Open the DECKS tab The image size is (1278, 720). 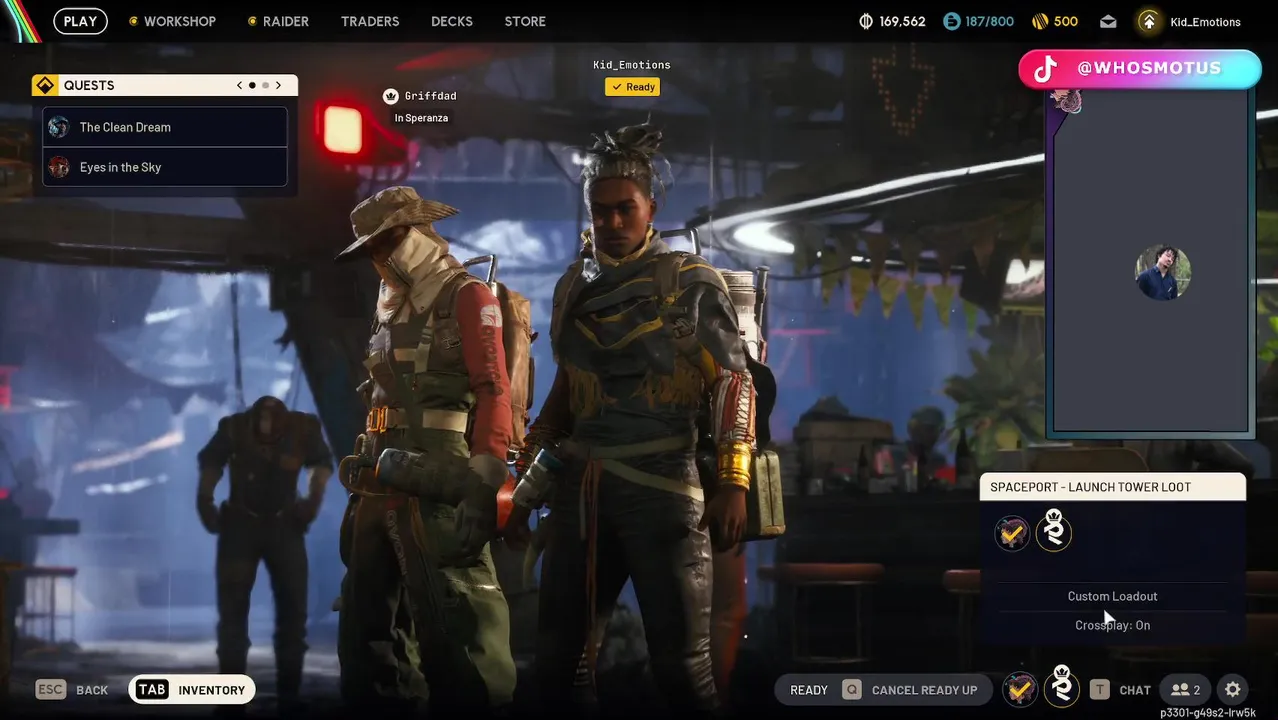(x=452, y=21)
